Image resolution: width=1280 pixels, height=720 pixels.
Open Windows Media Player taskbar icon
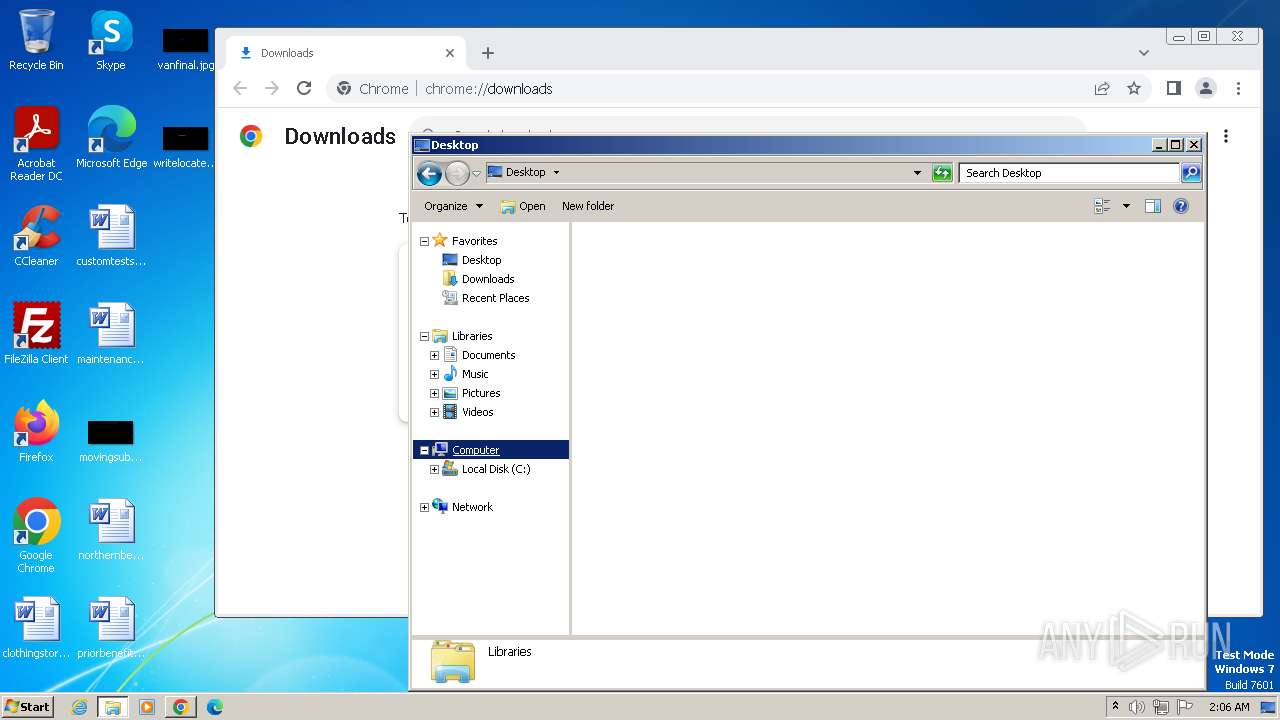click(x=147, y=707)
